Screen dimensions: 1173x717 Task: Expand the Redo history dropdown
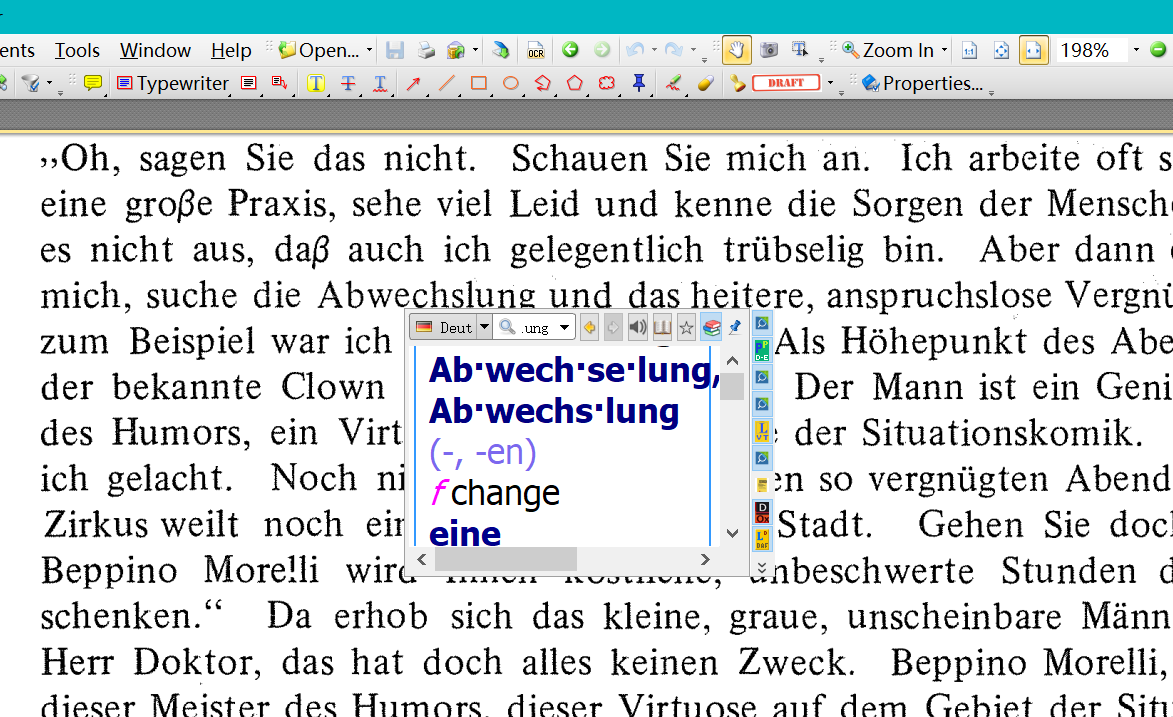(693, 50)
